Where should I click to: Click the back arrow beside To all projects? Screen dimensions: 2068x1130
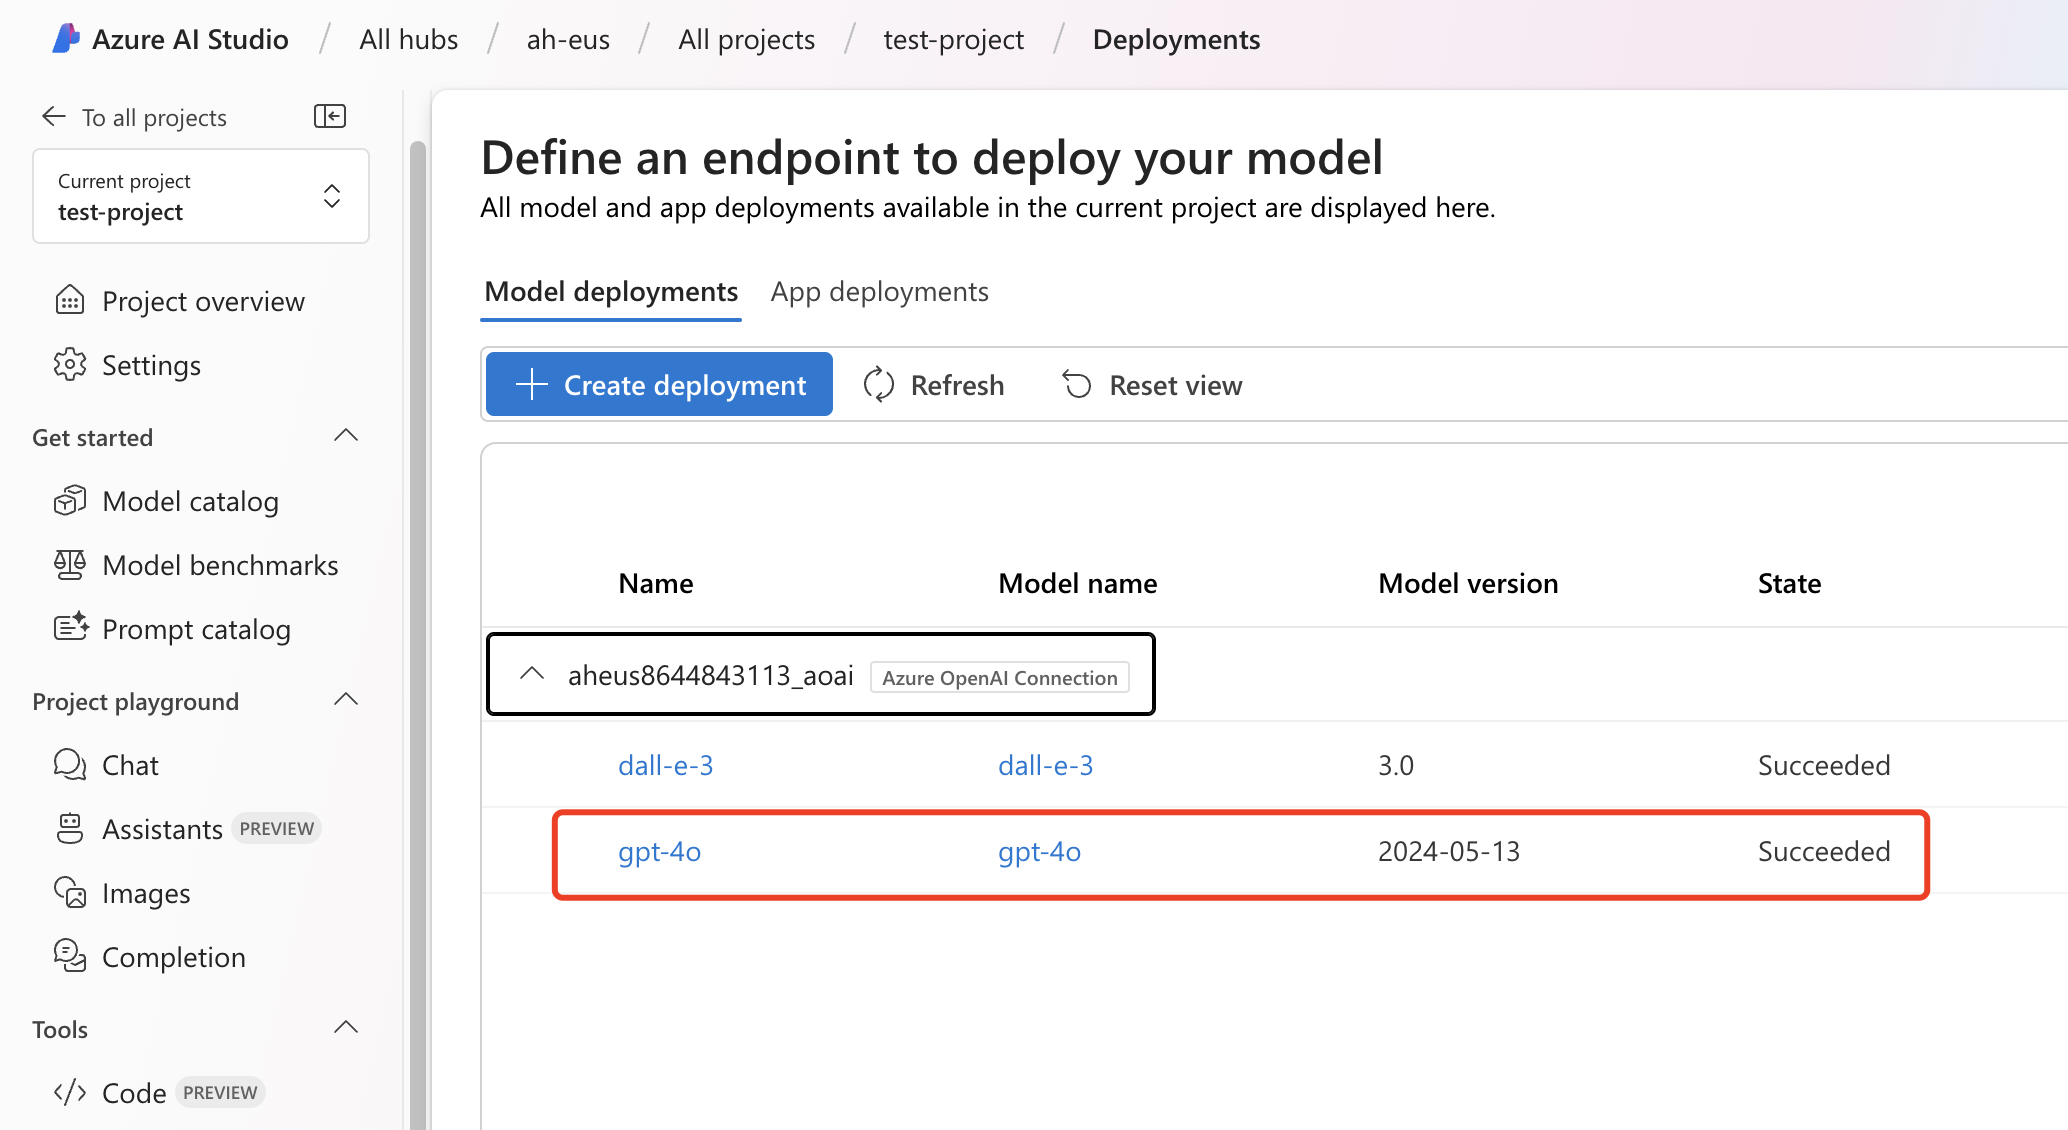54,117
